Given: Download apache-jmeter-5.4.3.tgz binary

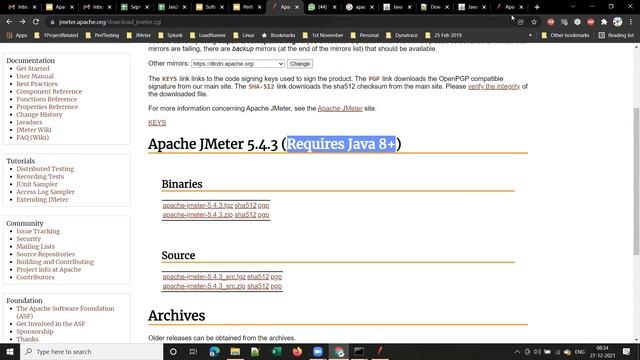Looking at the screenshot, I should (x=198, y=205).
